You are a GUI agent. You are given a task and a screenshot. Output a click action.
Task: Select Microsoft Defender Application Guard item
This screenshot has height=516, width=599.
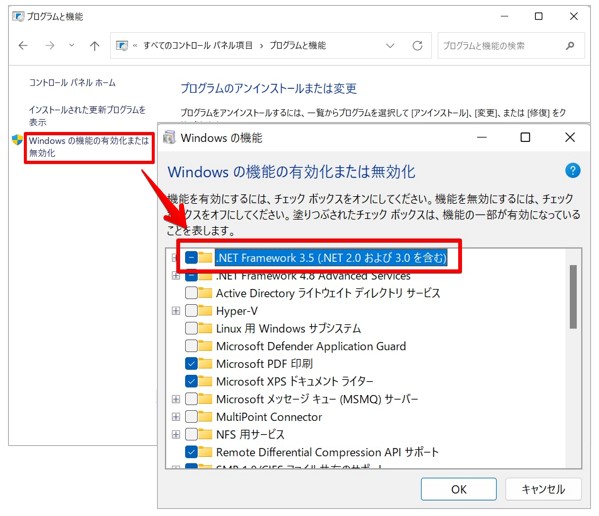pyautogui.click(x=311, y=346)
